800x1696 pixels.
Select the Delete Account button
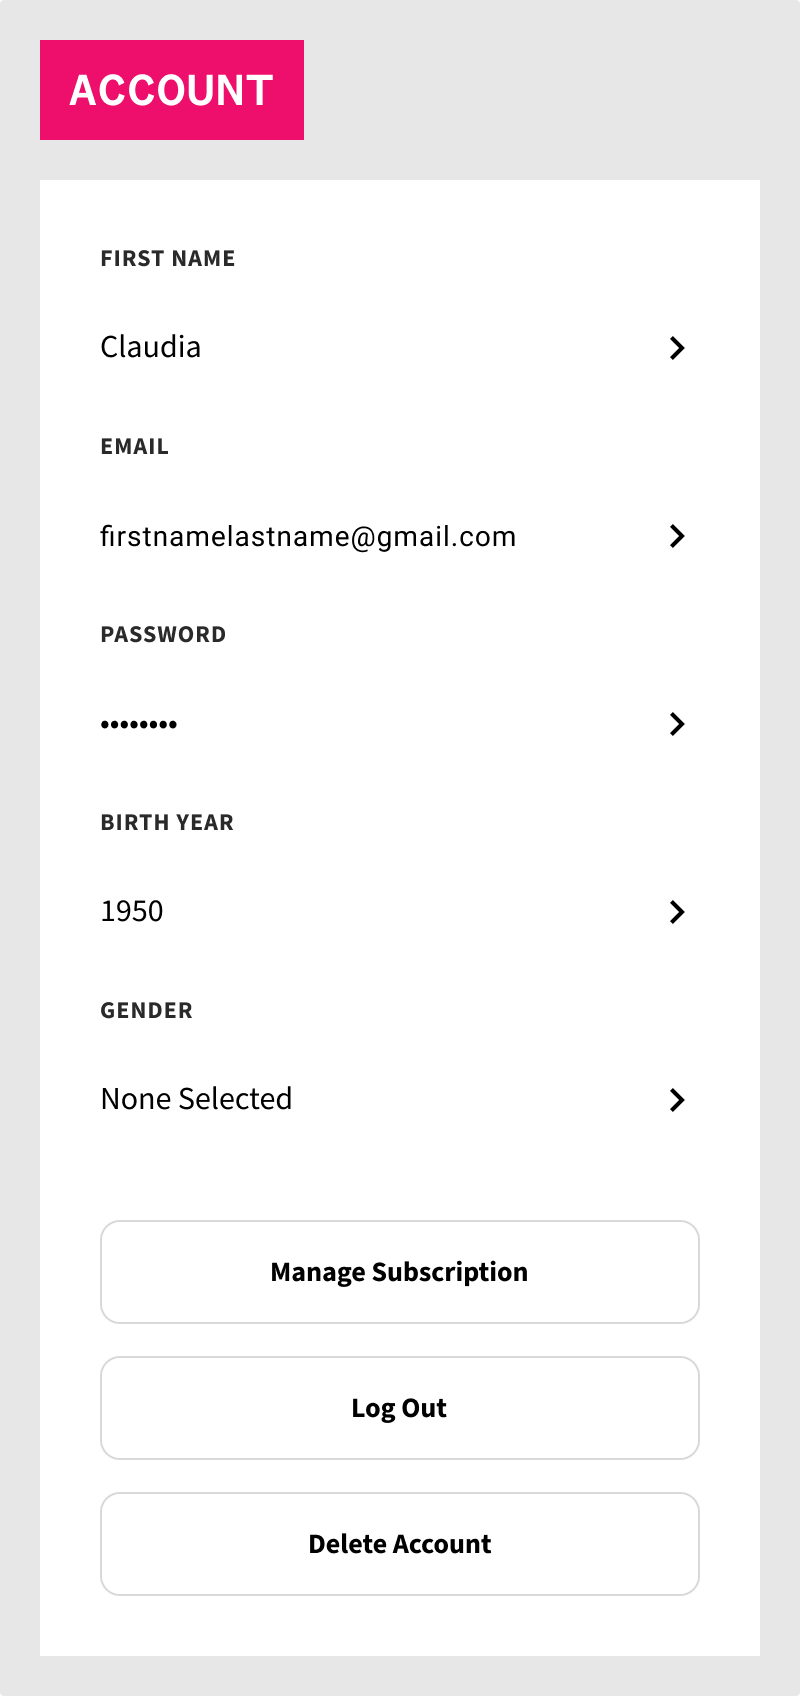click(400, 1544)
